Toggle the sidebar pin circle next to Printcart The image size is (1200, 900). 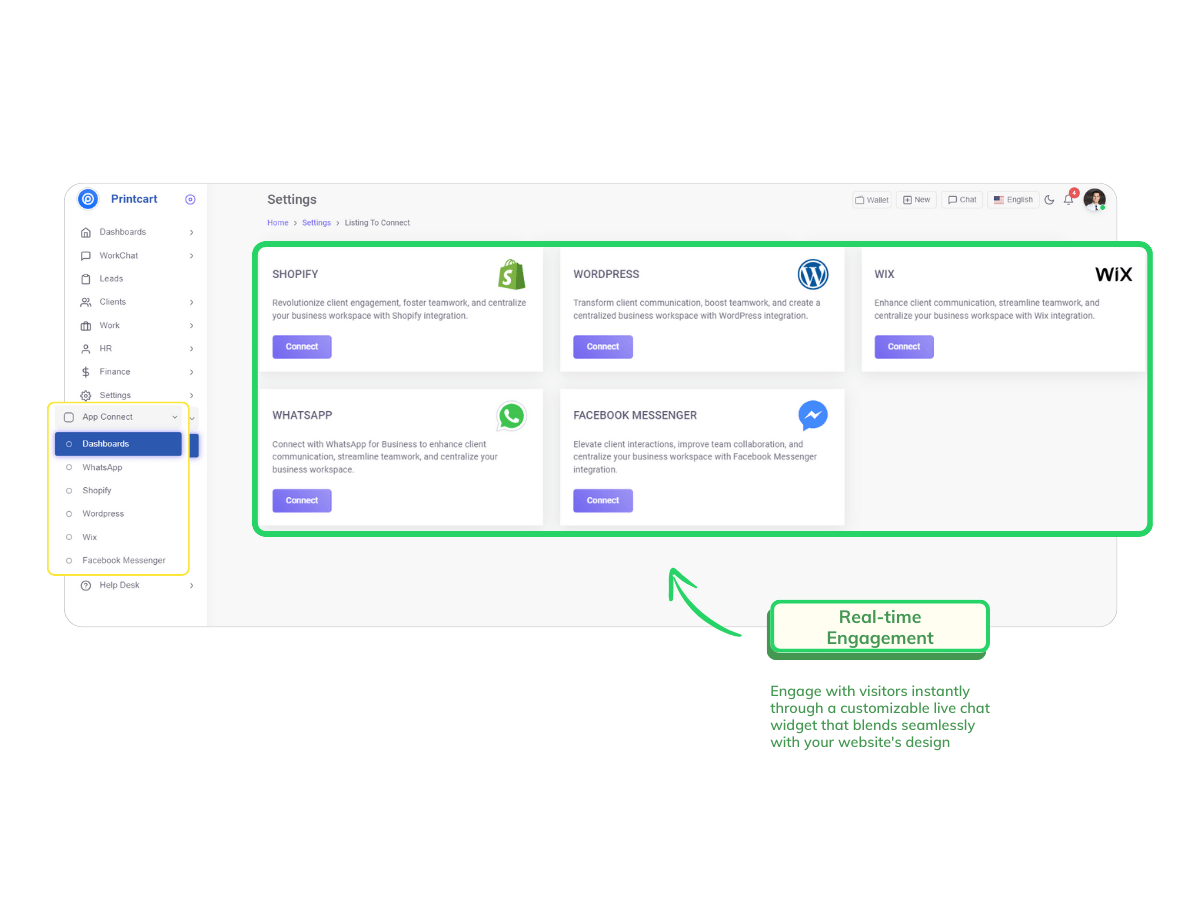pyautogui.click(x=190, y=199)
